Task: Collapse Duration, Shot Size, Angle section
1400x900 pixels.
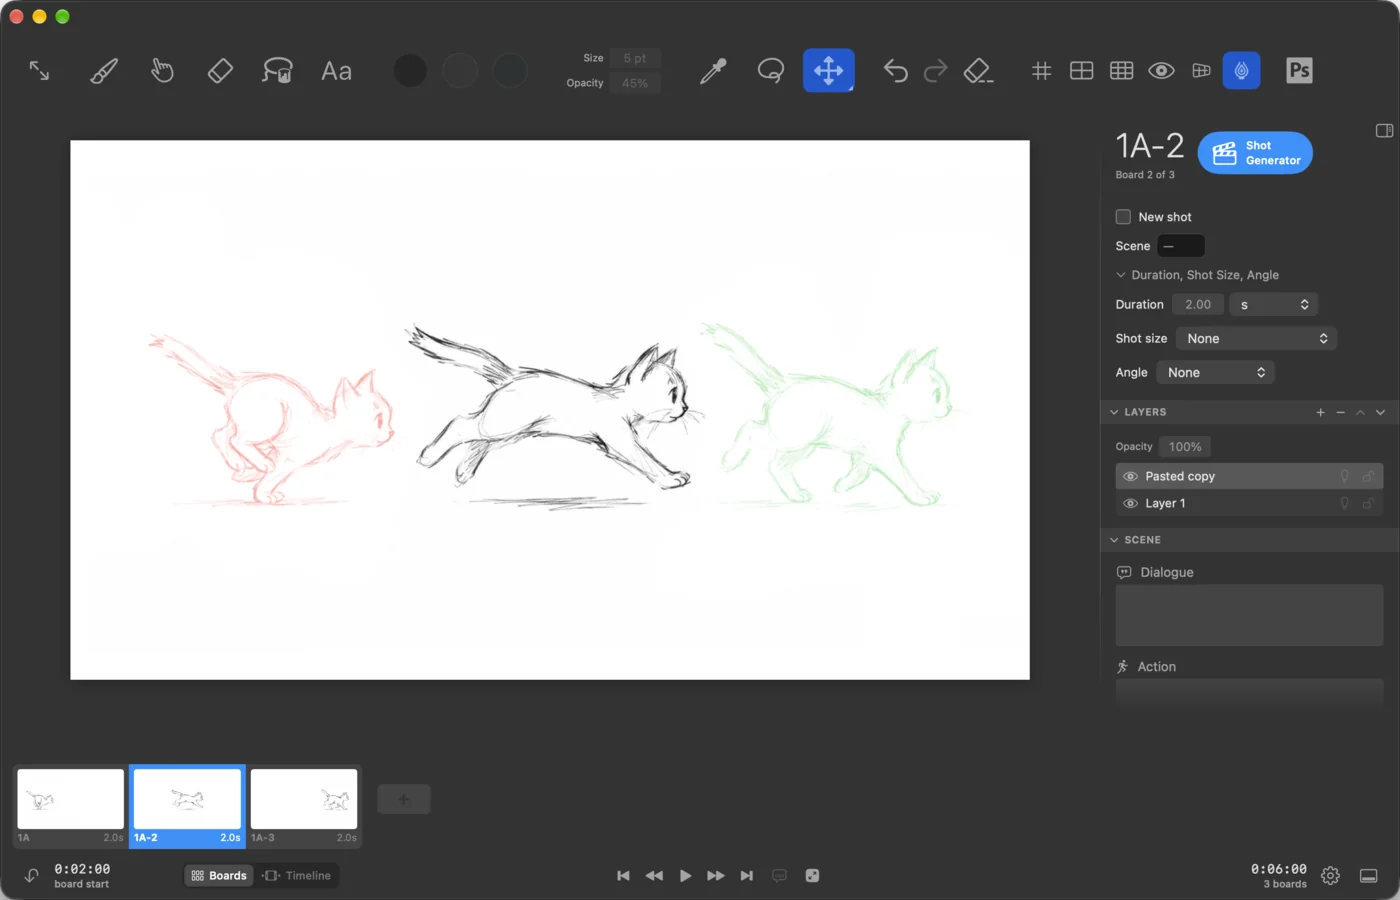Action: pos(1121,275)
